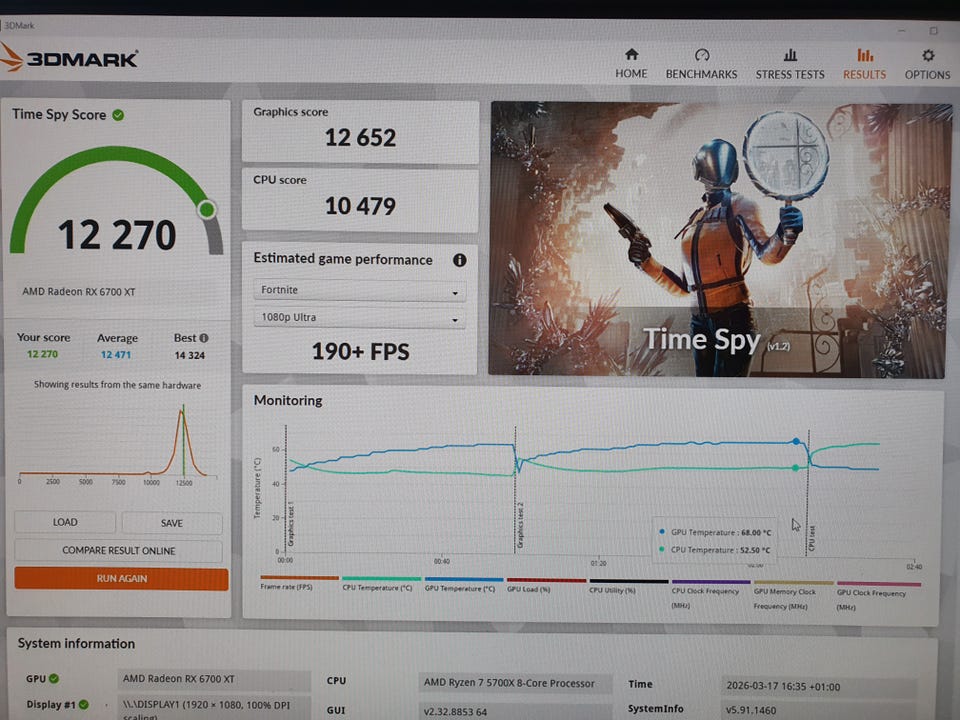The height and width of the screenshot is (720, 960).
Task: Toggle the GPU Temperature legend swatch
Action: (464, 579)
